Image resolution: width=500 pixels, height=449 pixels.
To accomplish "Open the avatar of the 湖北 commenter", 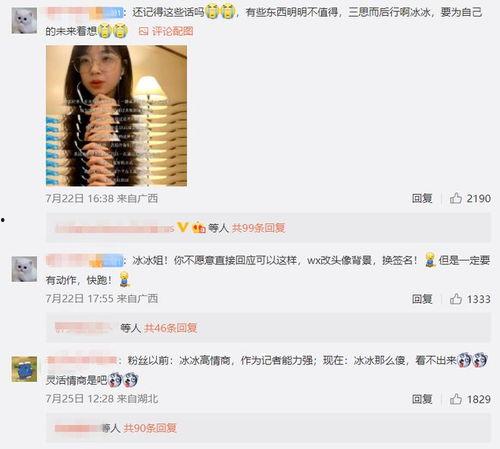I will [24, 369].
